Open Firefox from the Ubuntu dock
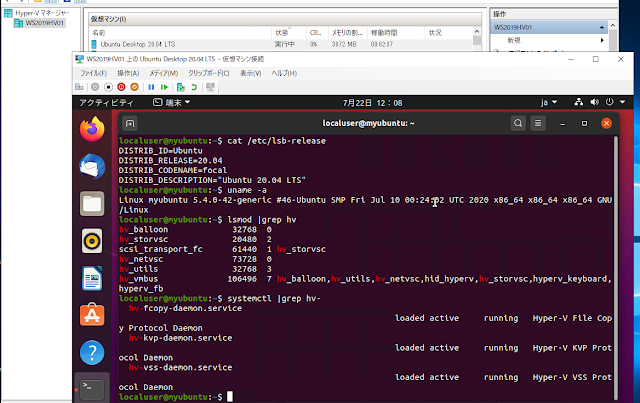The image size is (640, 403). point(92,129)
